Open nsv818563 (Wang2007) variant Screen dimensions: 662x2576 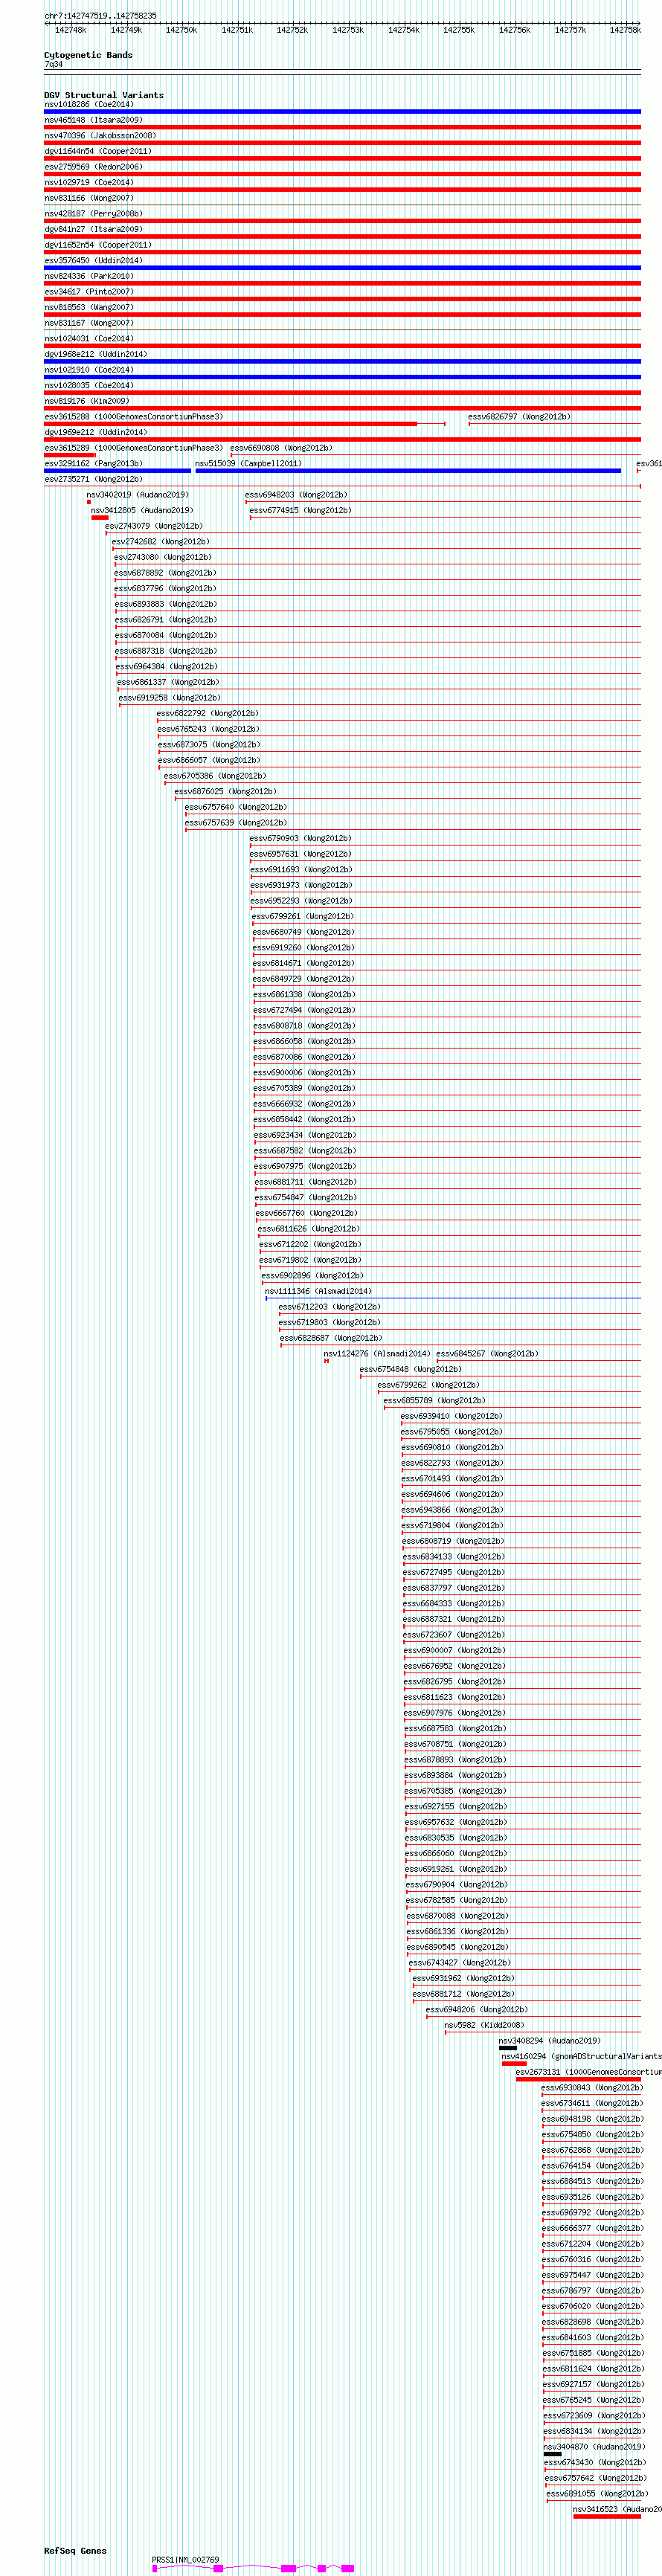[x=89, y=307]
